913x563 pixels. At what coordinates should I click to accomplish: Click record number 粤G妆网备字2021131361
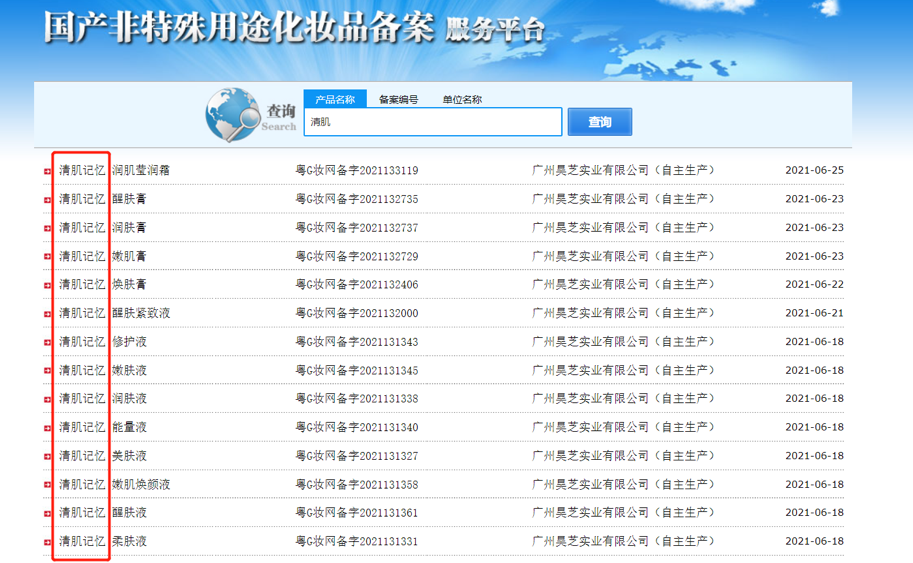click(356, 512)
